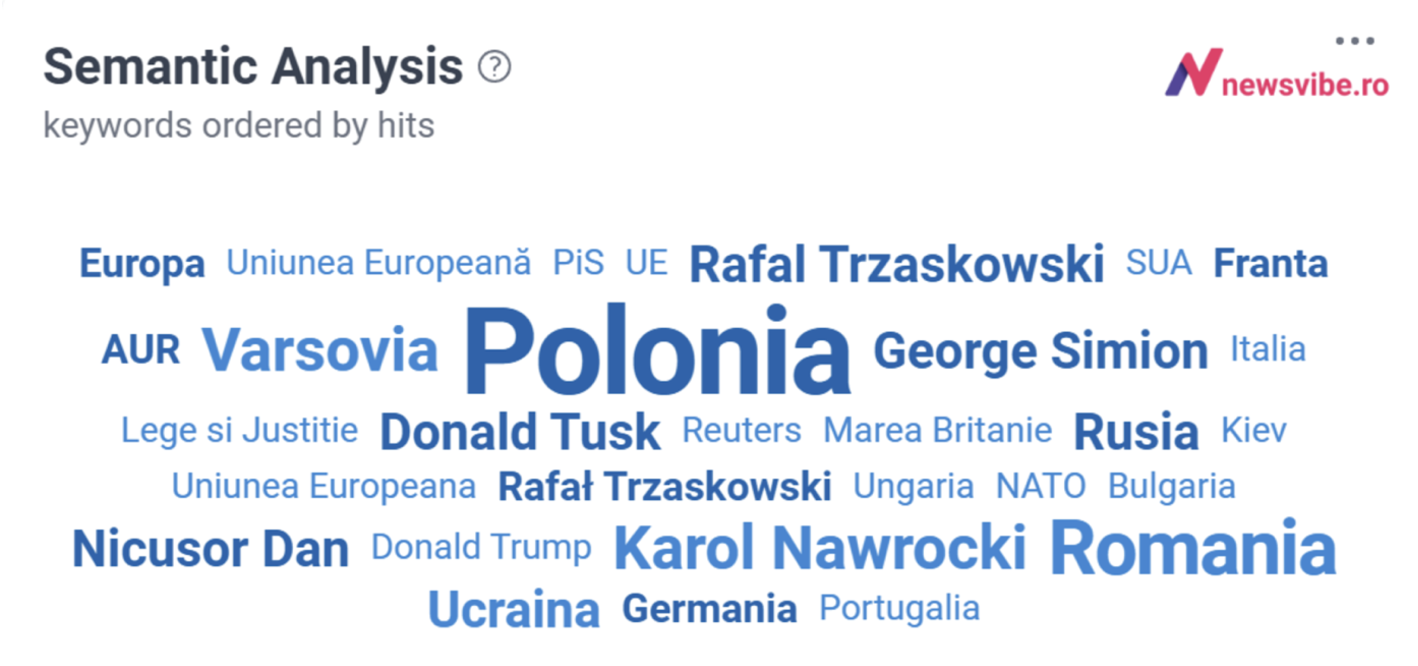Select the Polonia keyword
The height and width of the screenshot is (666, 1418).
658,351
